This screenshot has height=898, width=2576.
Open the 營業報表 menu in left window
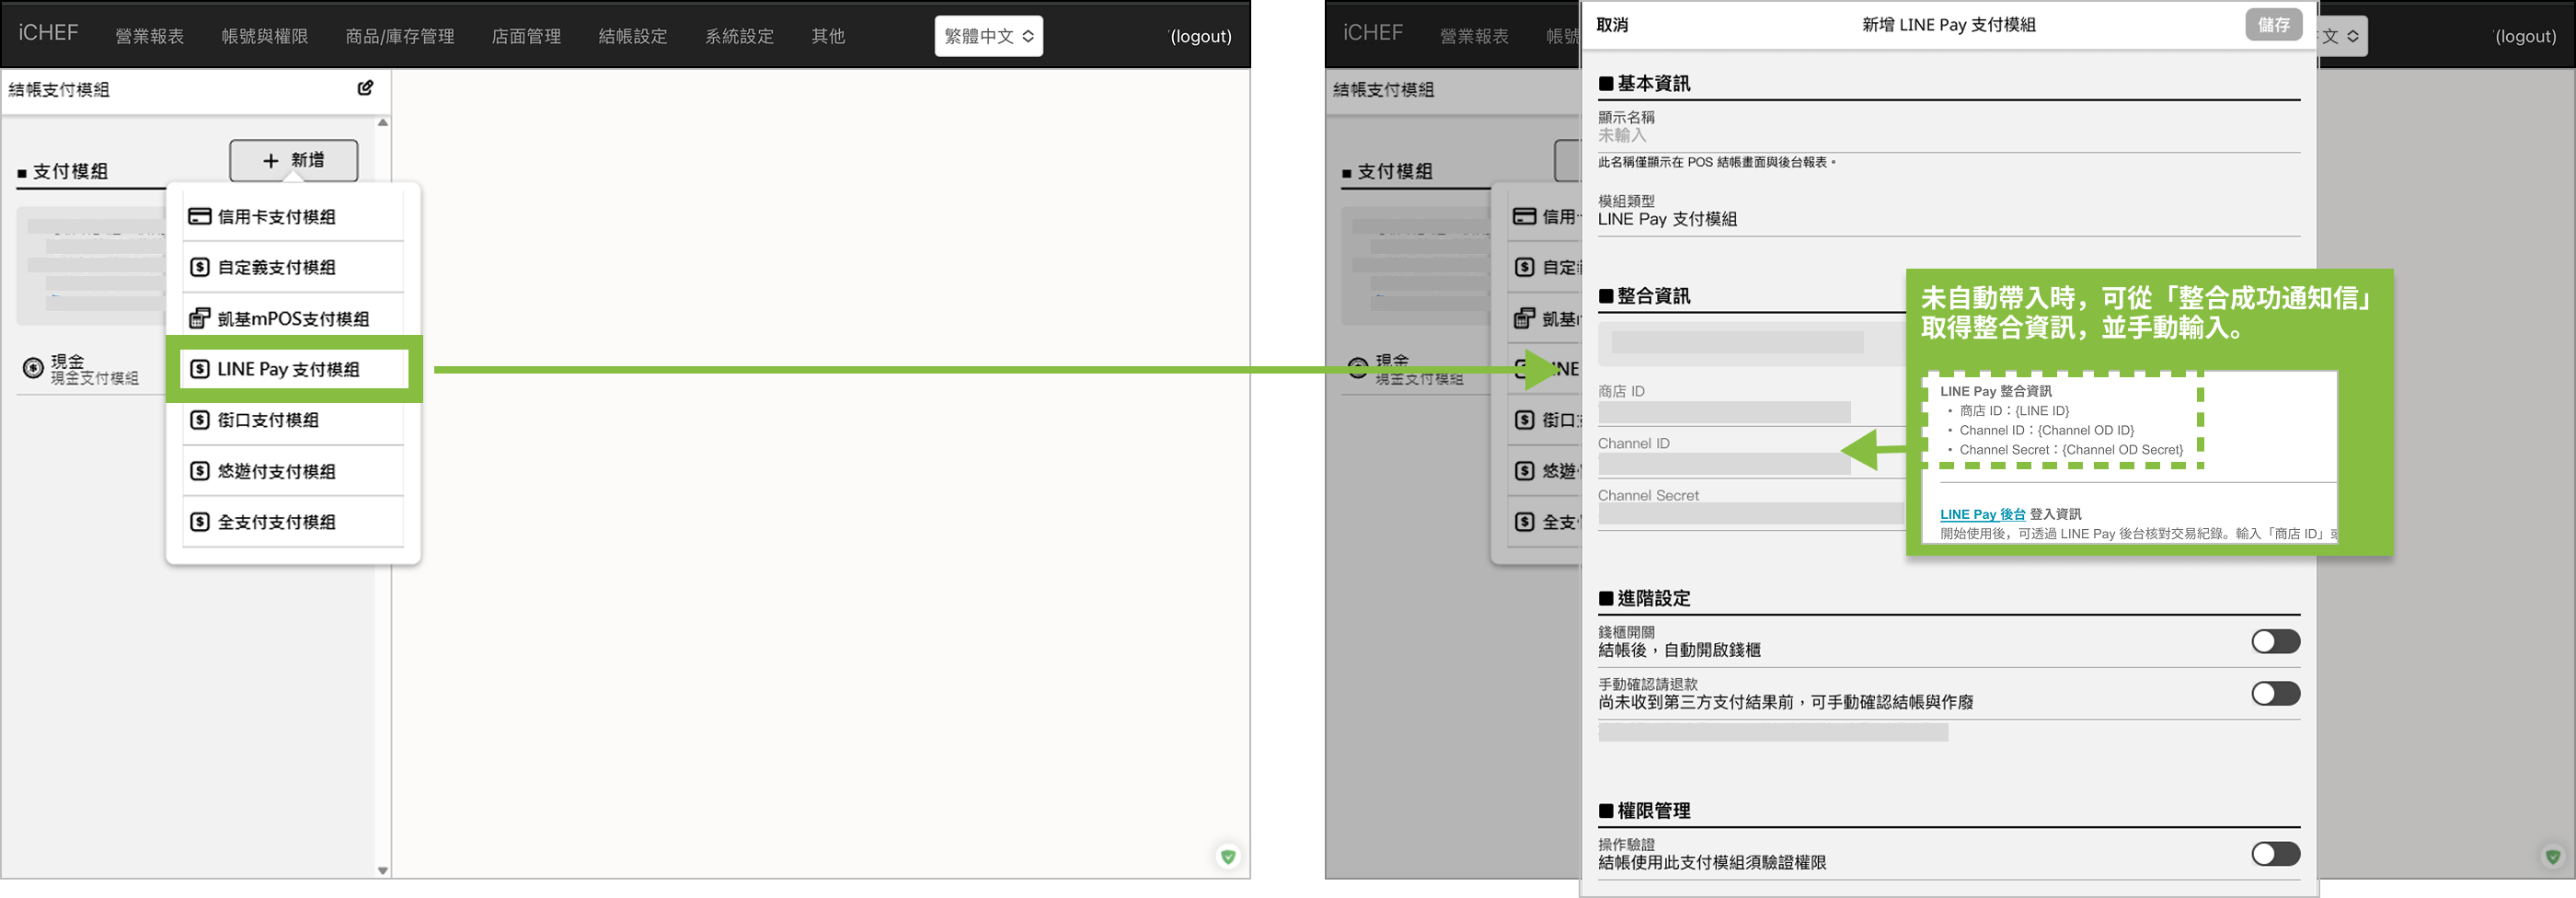pos(149,36)
